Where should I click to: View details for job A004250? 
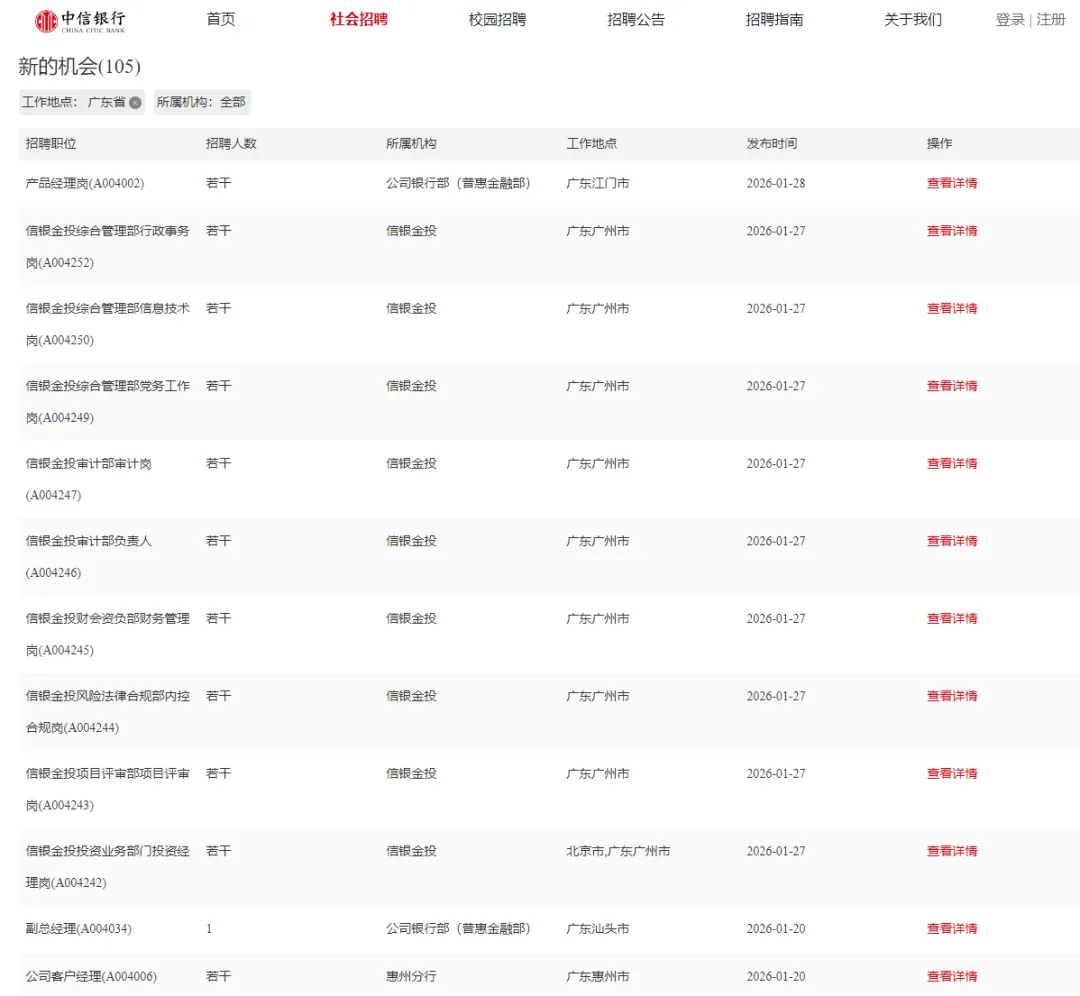point(952,309)
